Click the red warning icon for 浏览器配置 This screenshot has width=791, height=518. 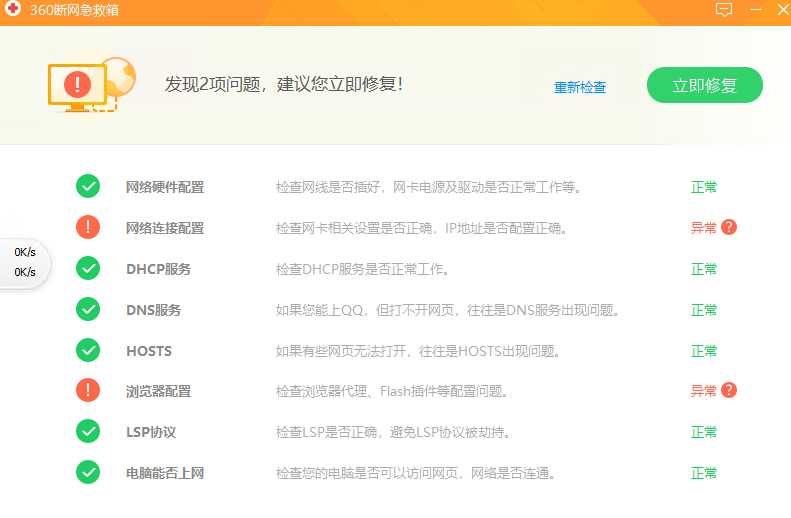88,390
